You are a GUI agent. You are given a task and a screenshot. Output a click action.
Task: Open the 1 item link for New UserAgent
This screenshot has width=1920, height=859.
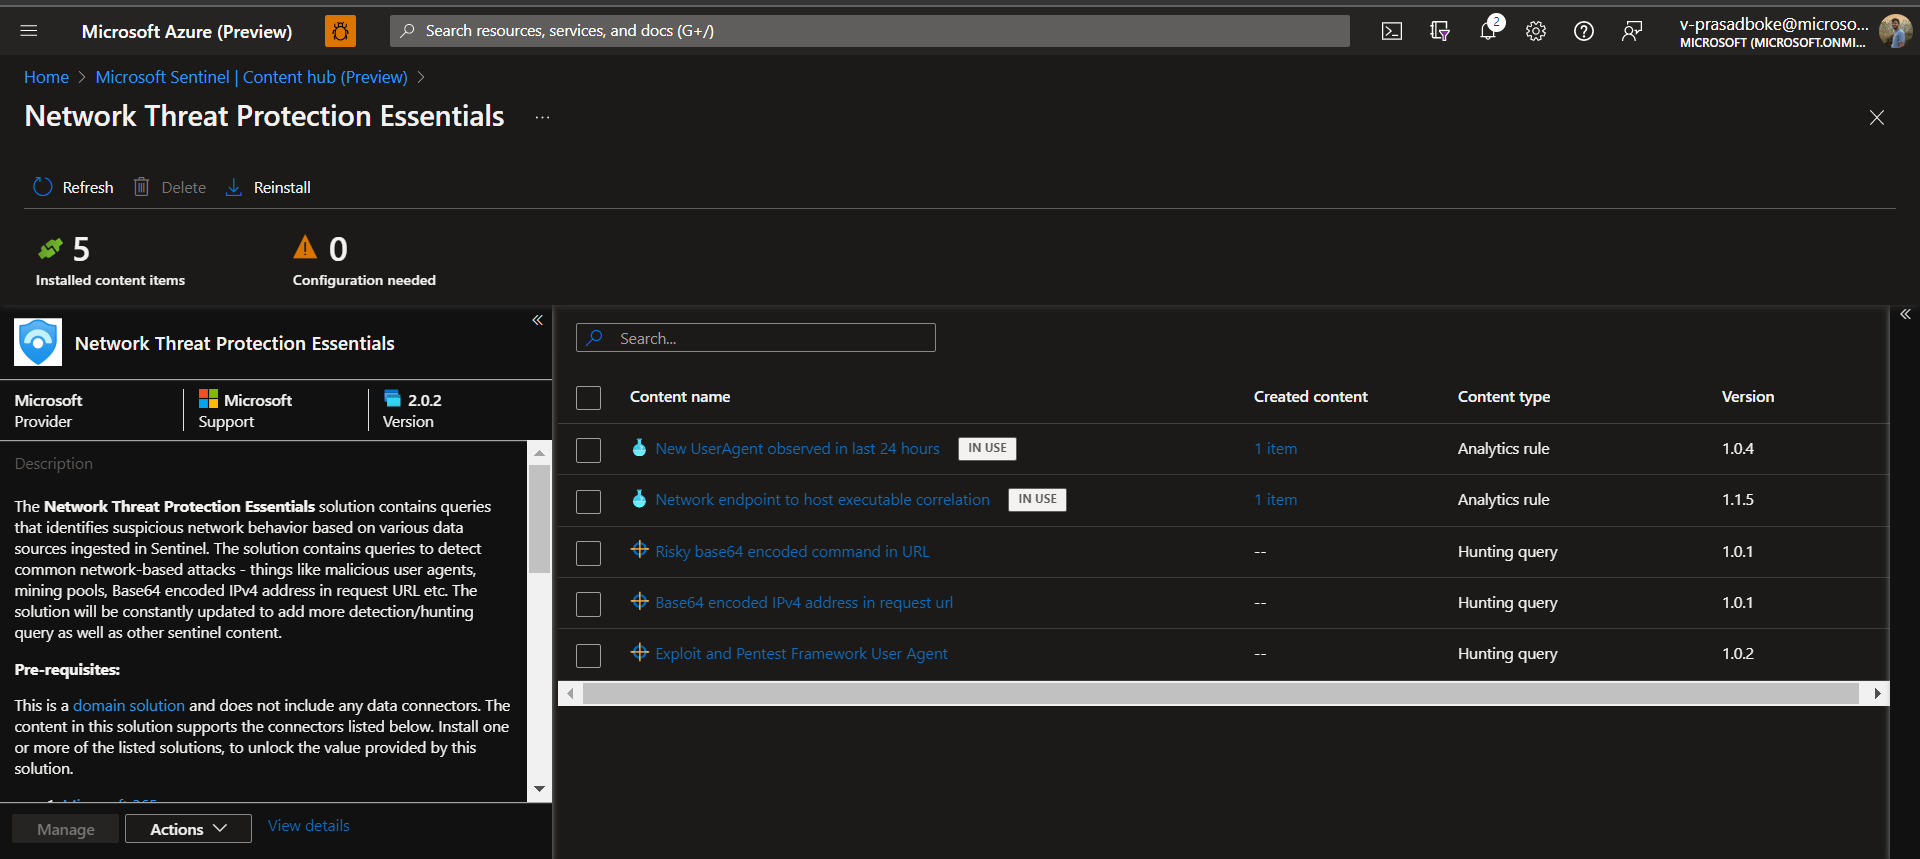pos(1275,448)
